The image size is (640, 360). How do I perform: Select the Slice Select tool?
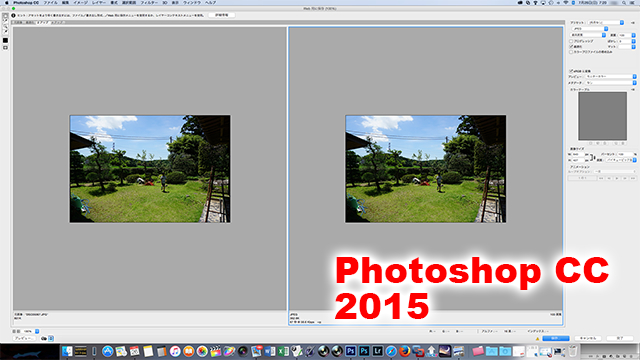click(x=5, y=21)
